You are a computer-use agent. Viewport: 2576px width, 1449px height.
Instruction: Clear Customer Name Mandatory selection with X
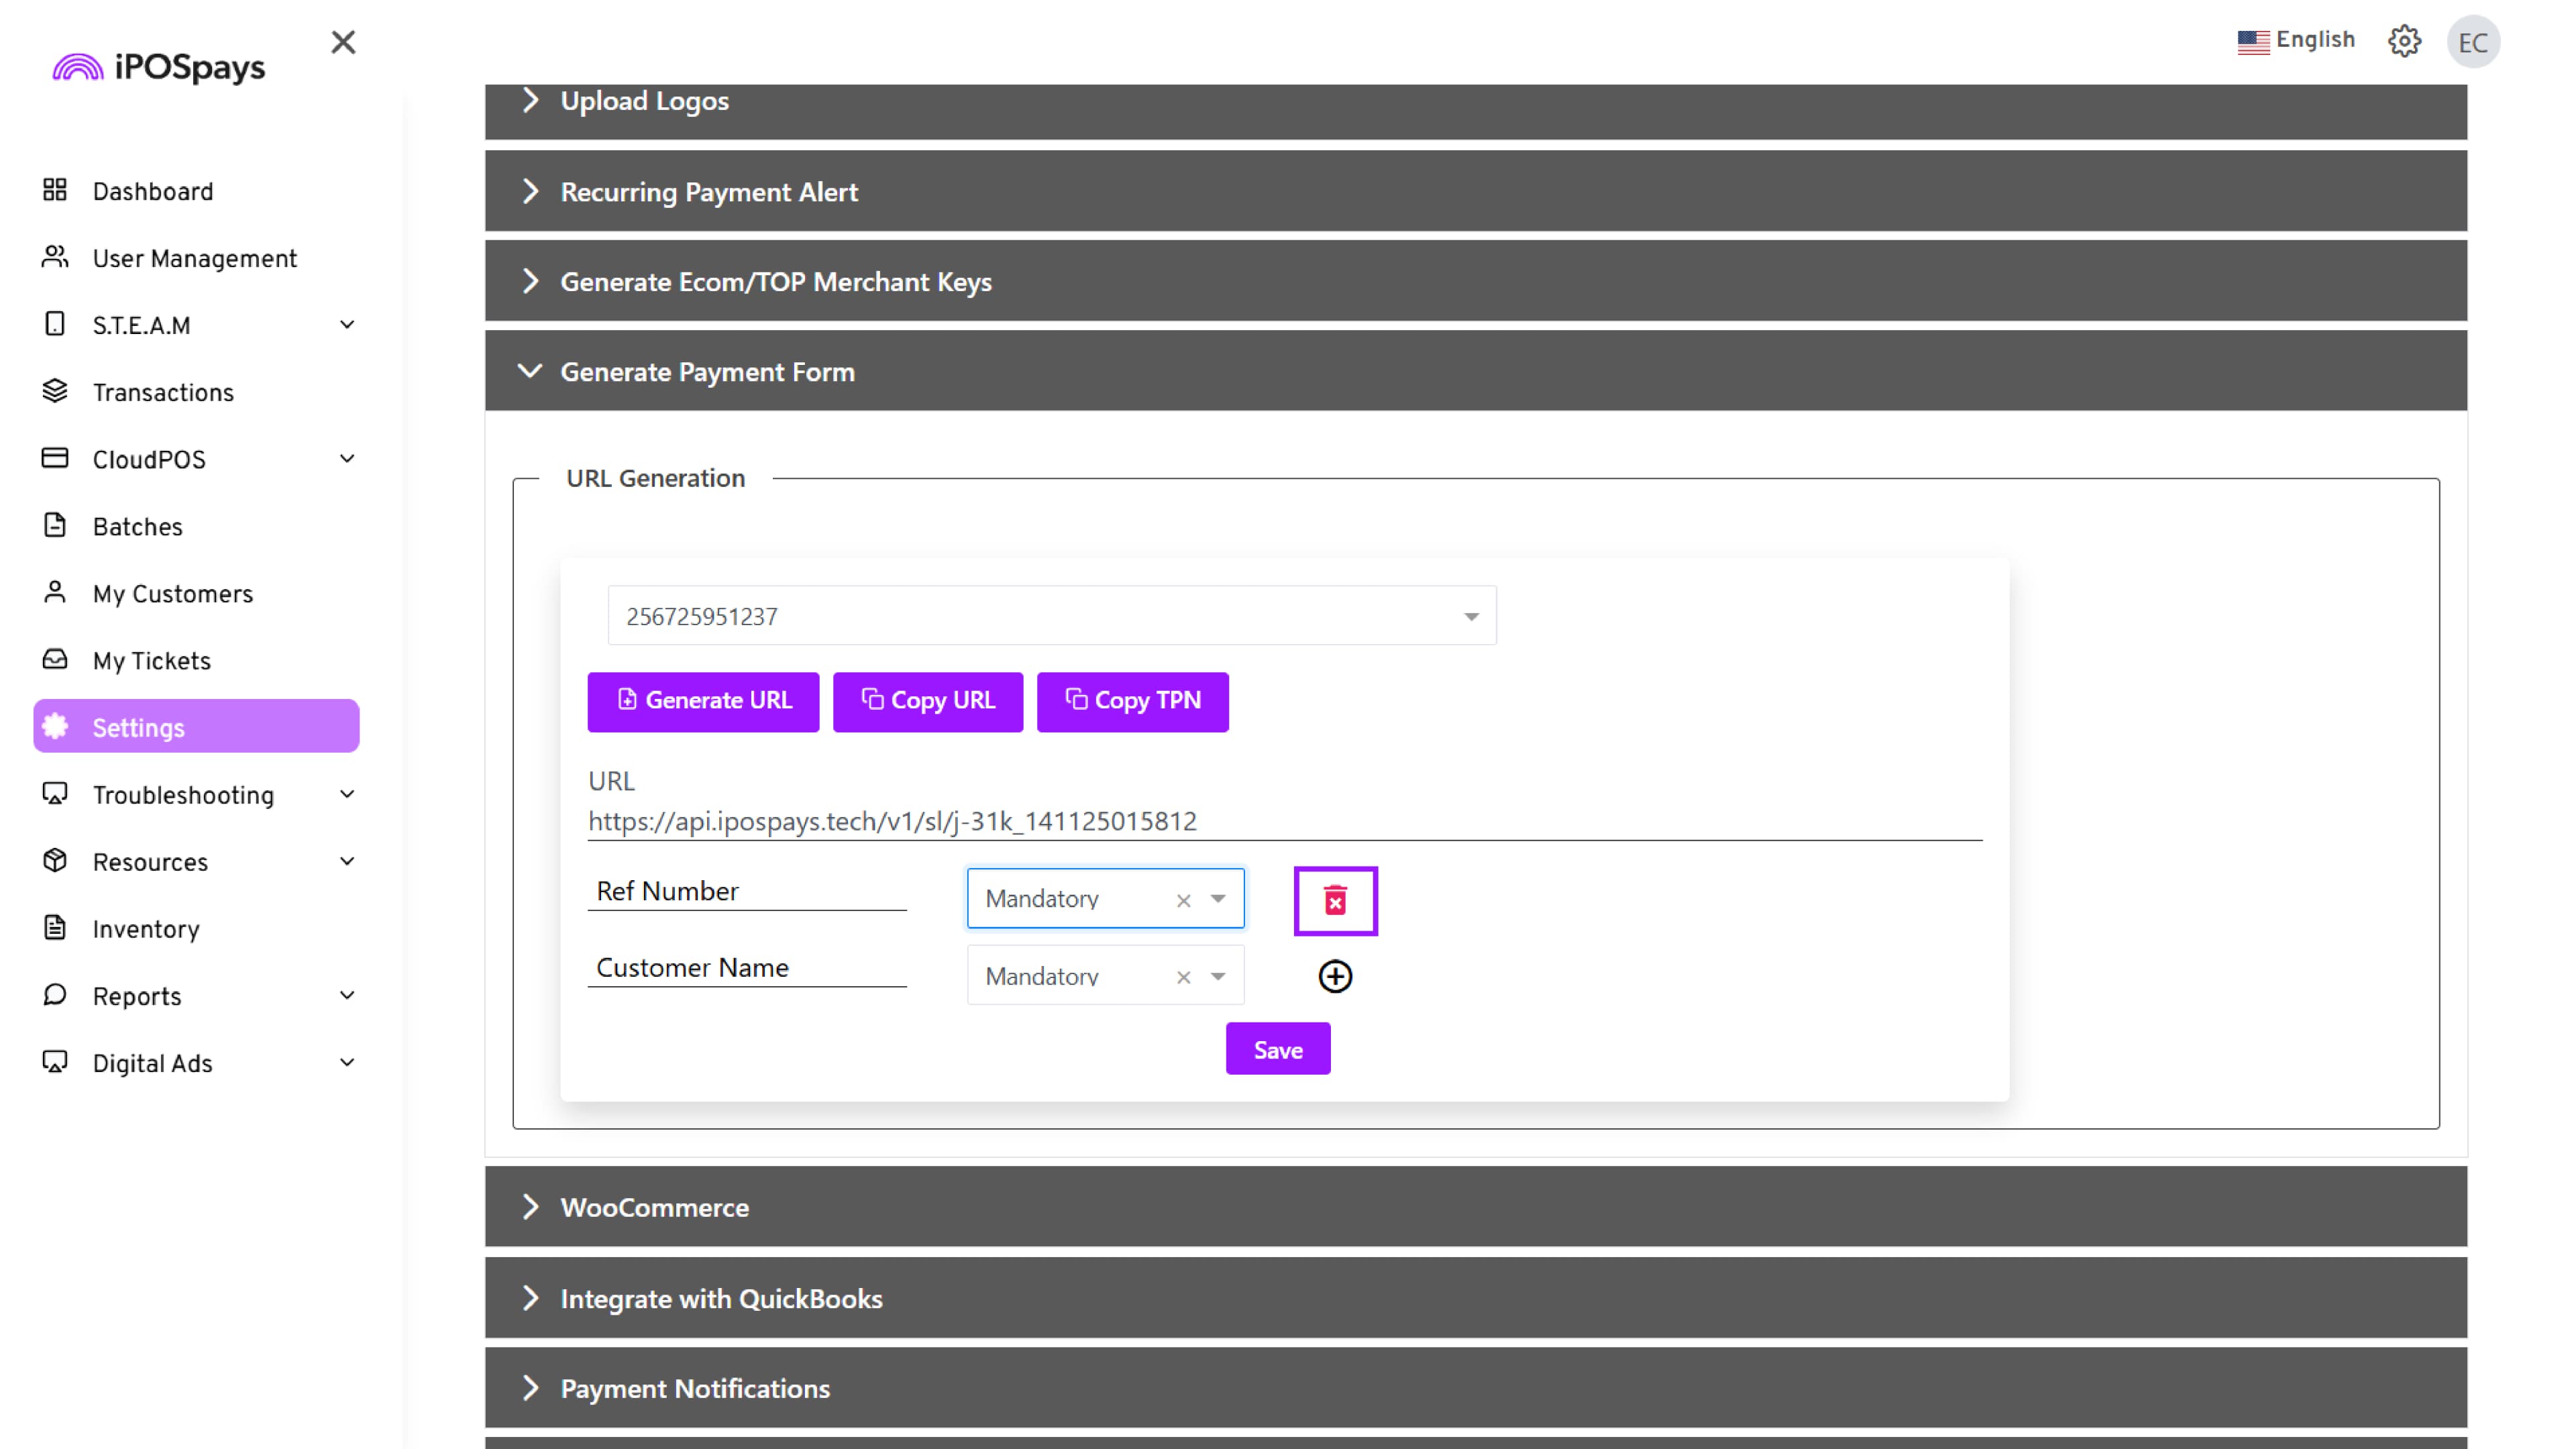pos(1183,977)
